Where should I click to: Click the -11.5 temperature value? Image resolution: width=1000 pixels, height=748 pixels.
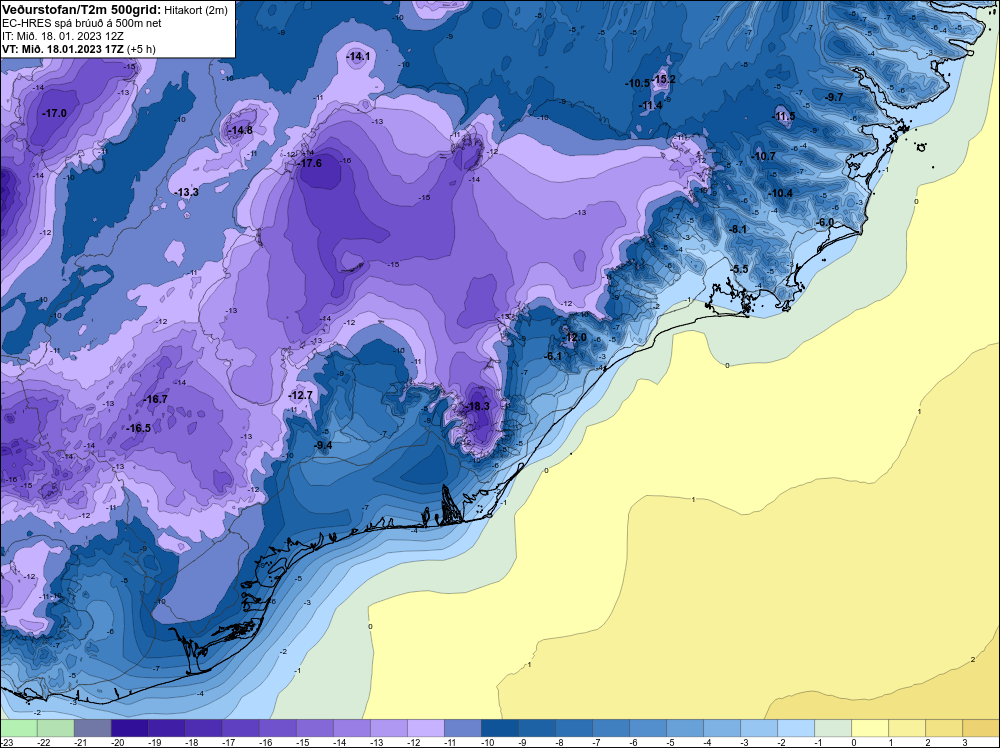click(x=783, y=116)
